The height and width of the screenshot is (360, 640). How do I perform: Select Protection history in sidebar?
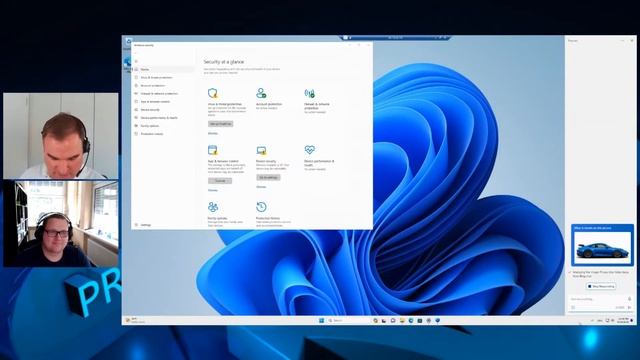point(164,134)
